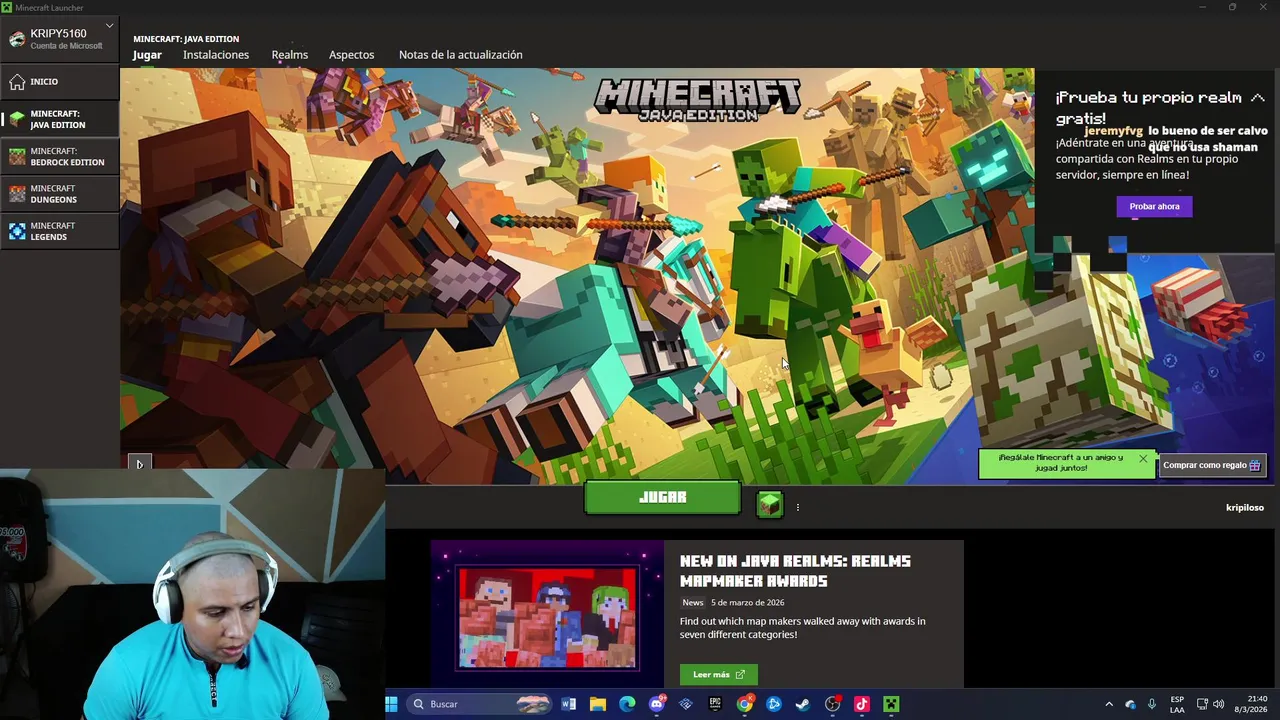The image size is (1280, 720).
Task: Click the ESP LAA language indicator
Action: click(1177, 704)
